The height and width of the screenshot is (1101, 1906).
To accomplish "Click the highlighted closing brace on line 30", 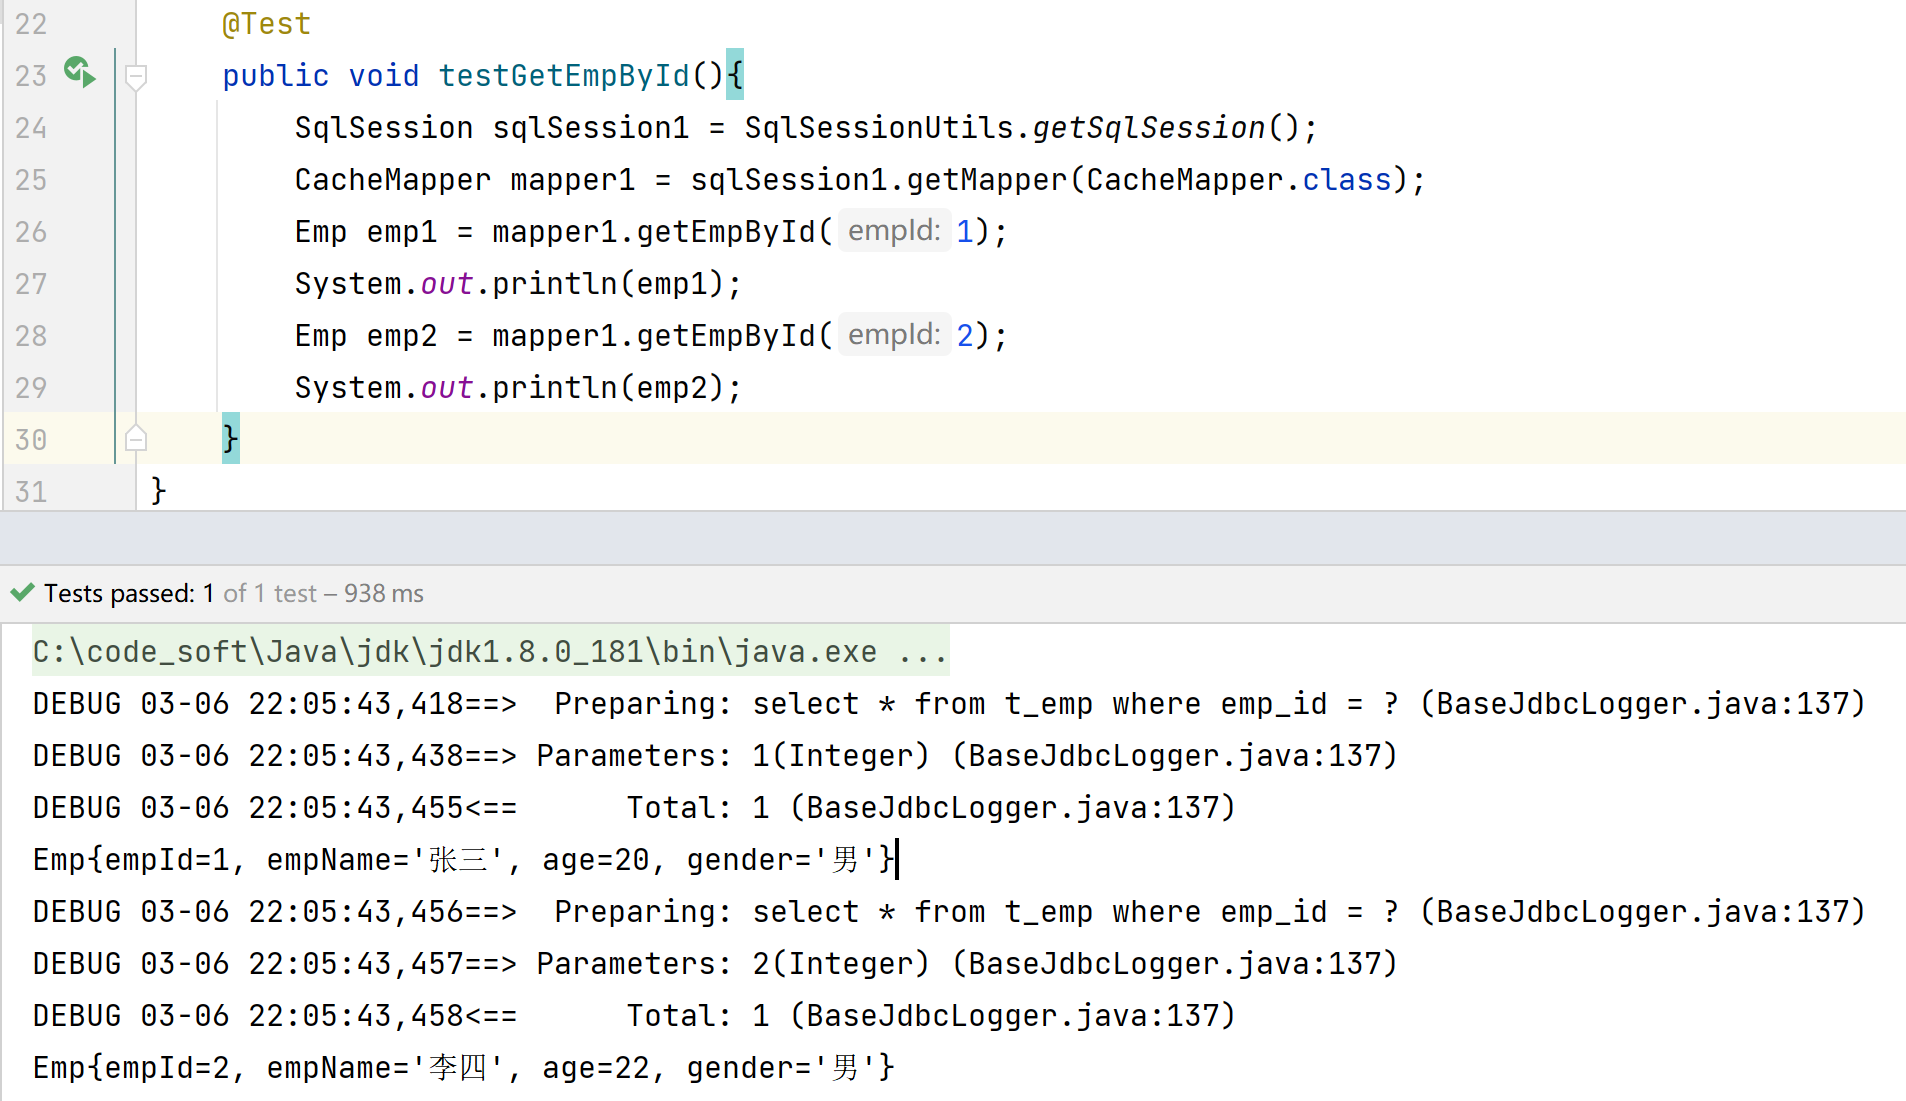I will pos(231,438).
